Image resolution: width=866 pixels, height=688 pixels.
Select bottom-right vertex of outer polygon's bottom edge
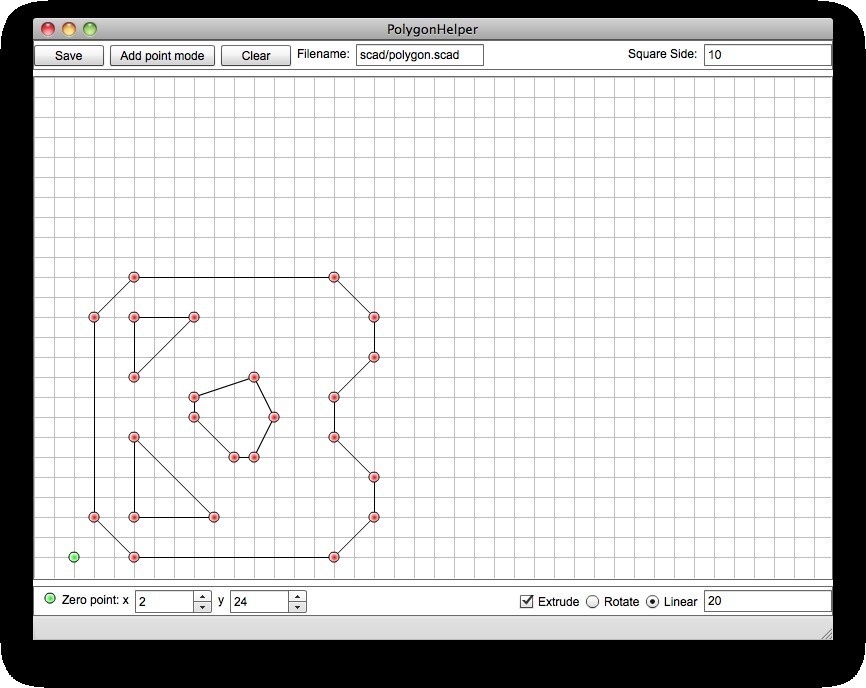click(334, 557)
